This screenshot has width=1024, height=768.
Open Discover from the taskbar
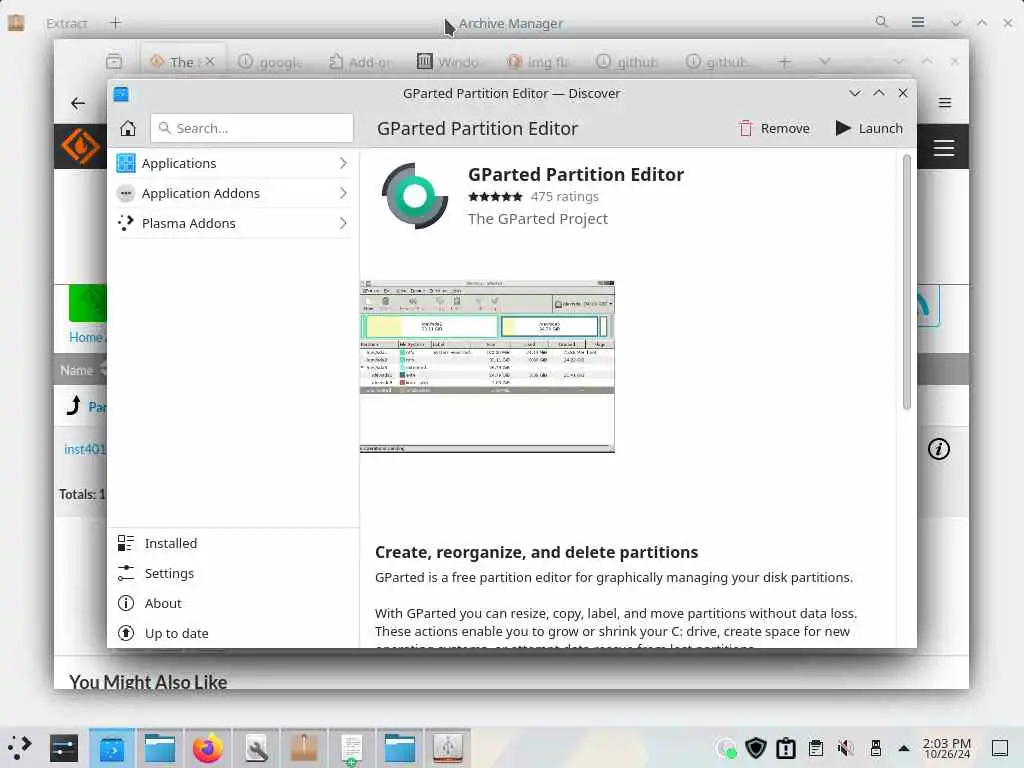pos(112,748)
